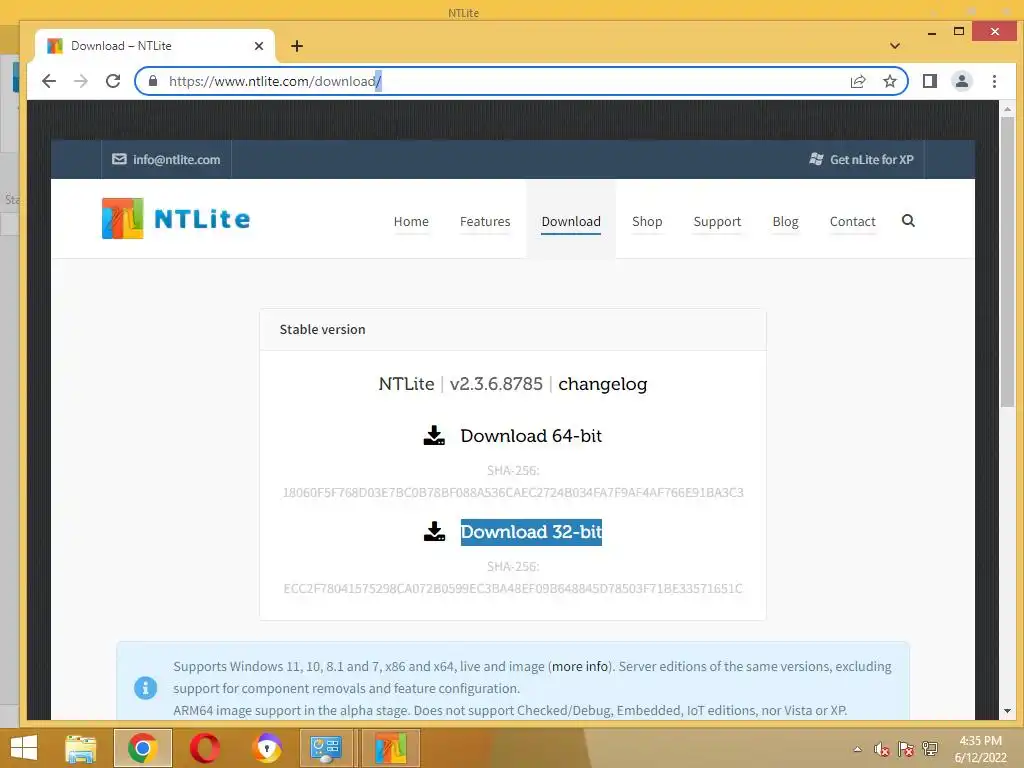The height and width of the screenshot is (768, 1024).
Task: Open the Control Panel taskbar icon
Action: pos(326,748)
